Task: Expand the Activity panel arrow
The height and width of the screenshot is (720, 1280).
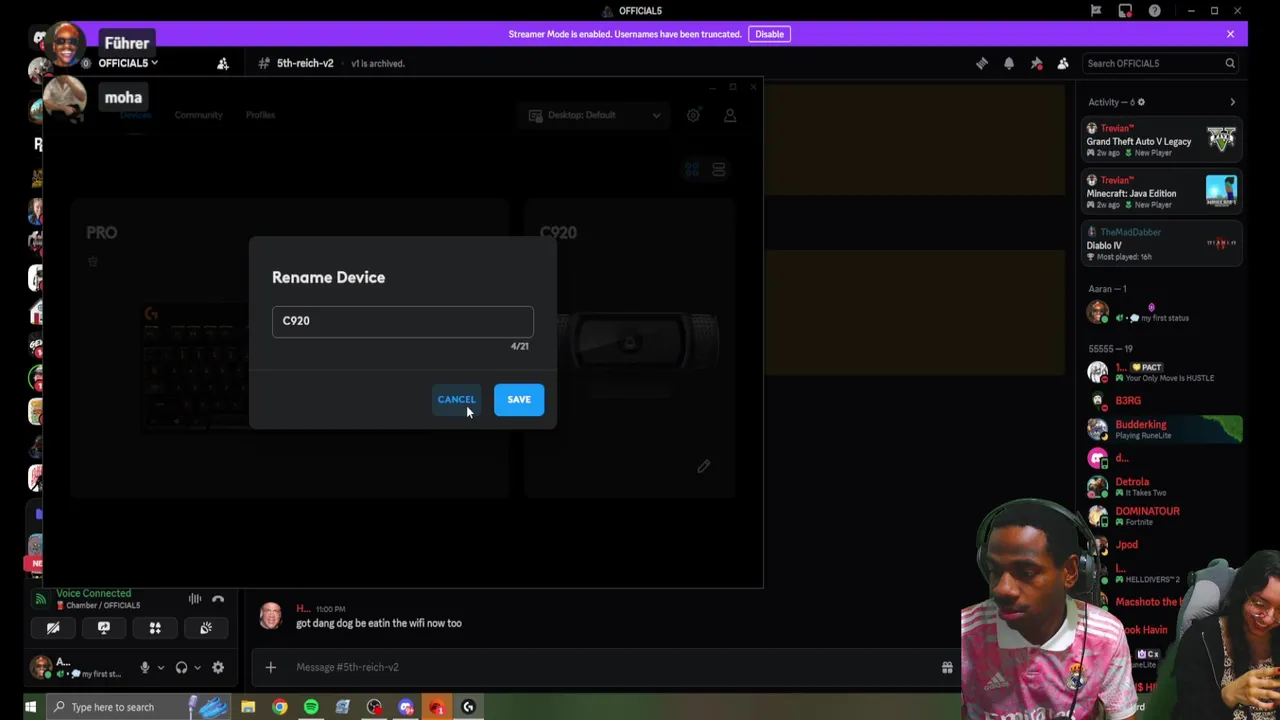Action: pyautogui.click(x=1232, y=102)
